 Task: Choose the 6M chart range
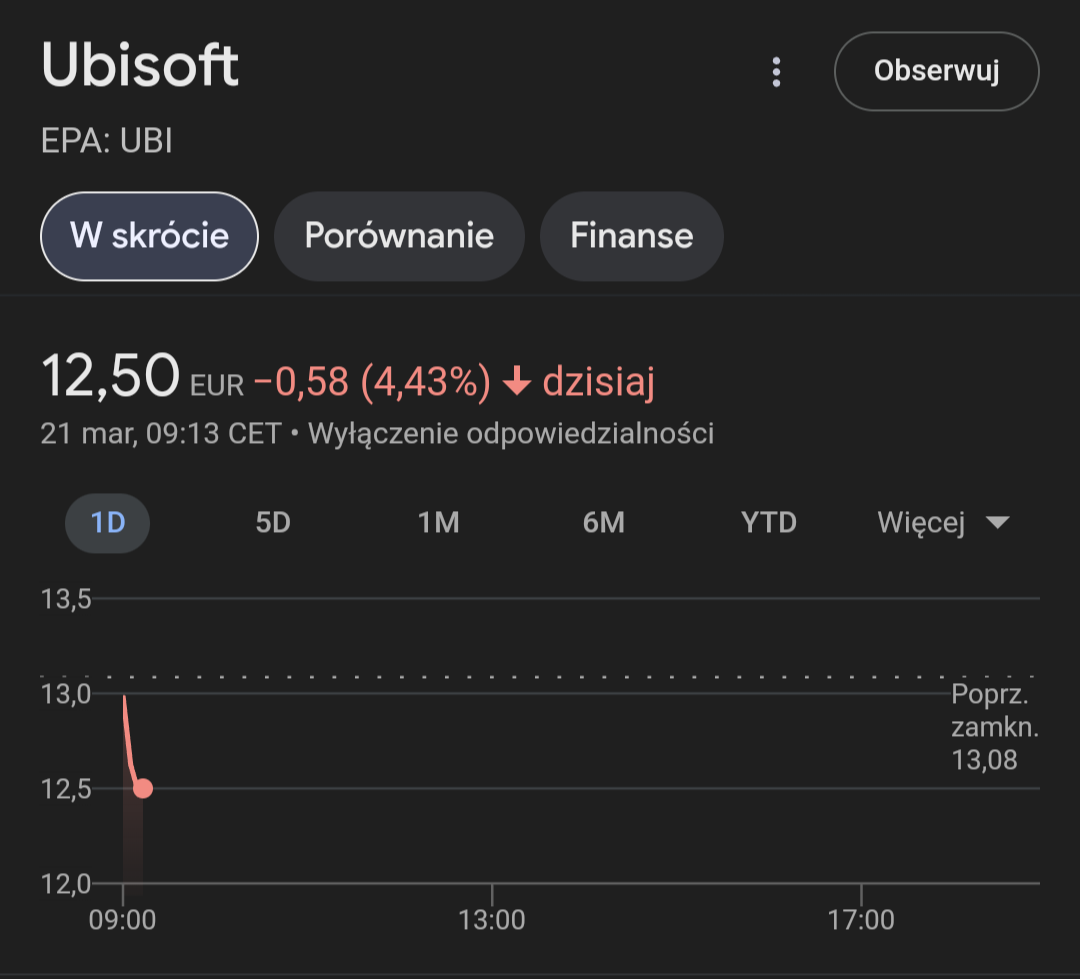point(603,523)
